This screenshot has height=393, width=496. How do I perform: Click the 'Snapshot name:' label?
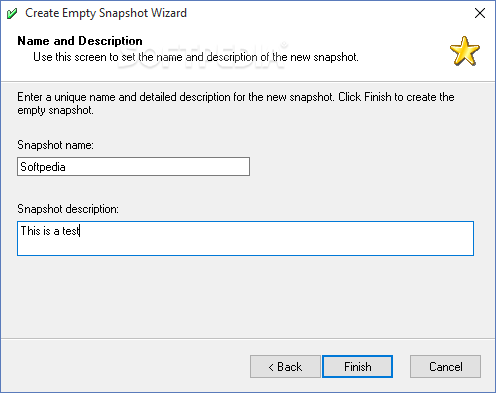[x=55, y=145]
